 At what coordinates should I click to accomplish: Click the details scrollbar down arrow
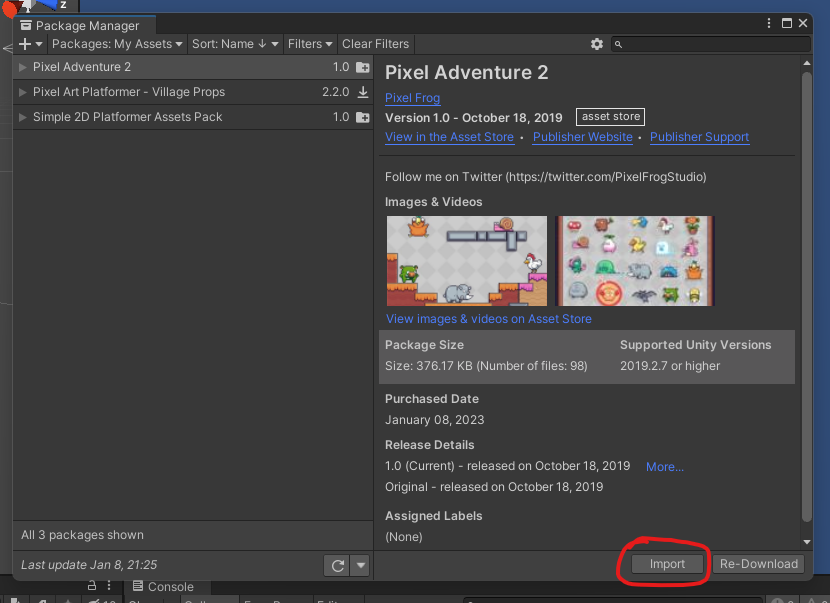click(807, 542)
